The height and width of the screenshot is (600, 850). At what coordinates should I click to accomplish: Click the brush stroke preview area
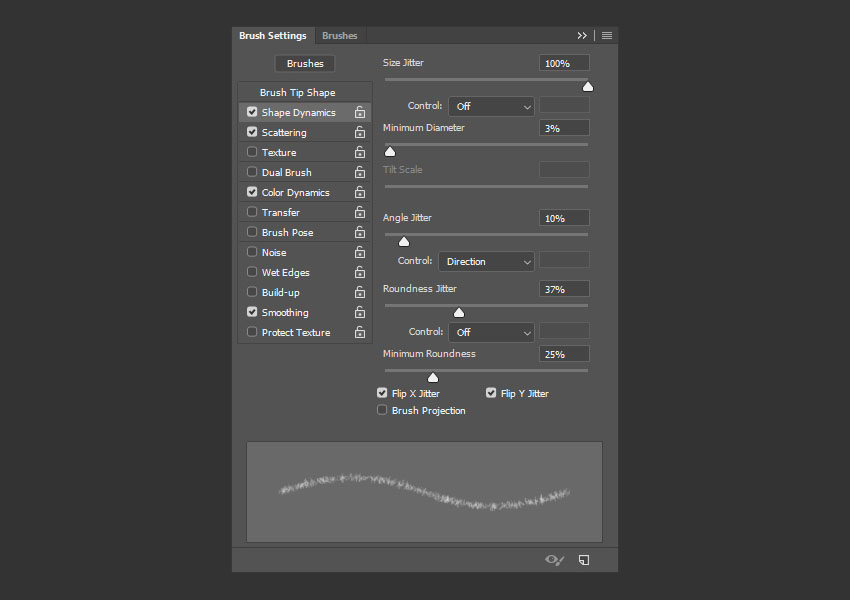tap(424, 492)
